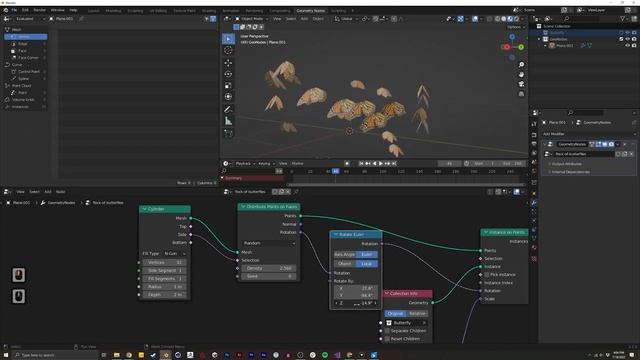Click the blue Z axis gizmo ball

512,37
